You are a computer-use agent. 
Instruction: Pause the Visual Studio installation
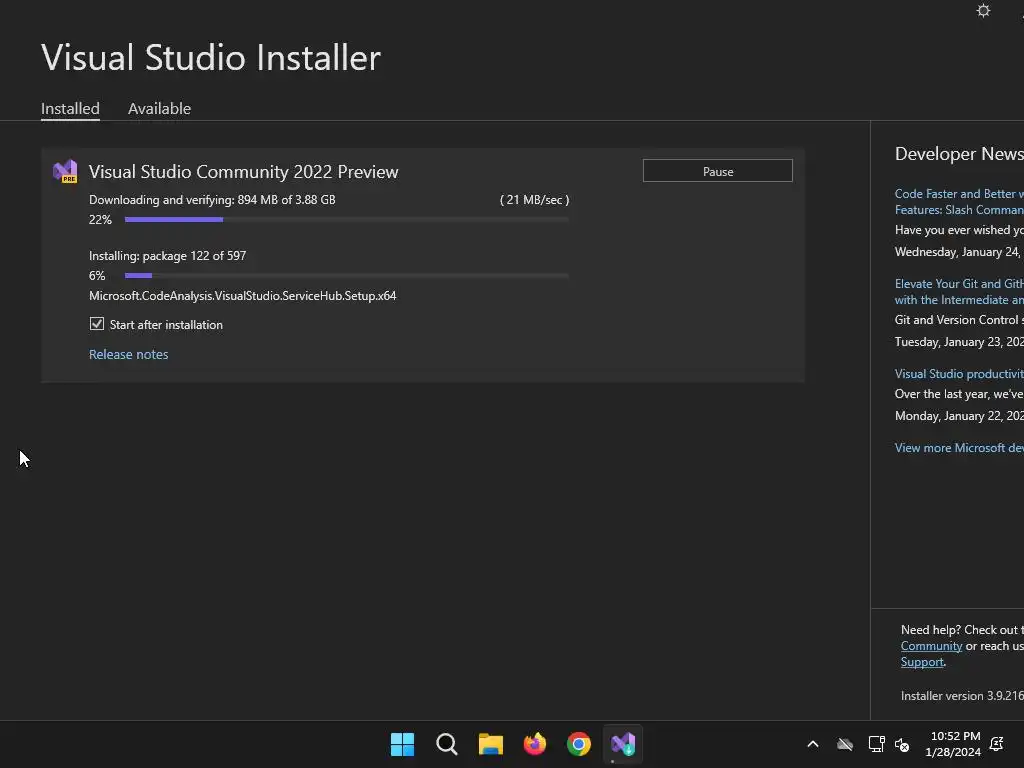pos(718,171)
